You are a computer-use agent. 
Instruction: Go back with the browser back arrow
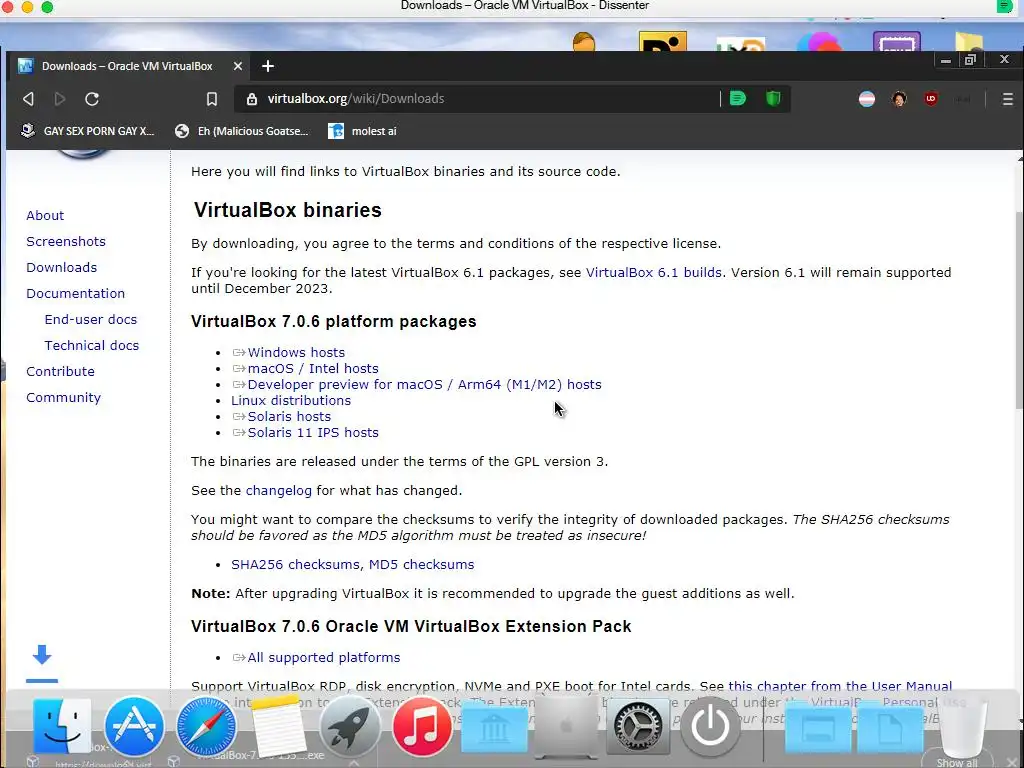[28, 99]
